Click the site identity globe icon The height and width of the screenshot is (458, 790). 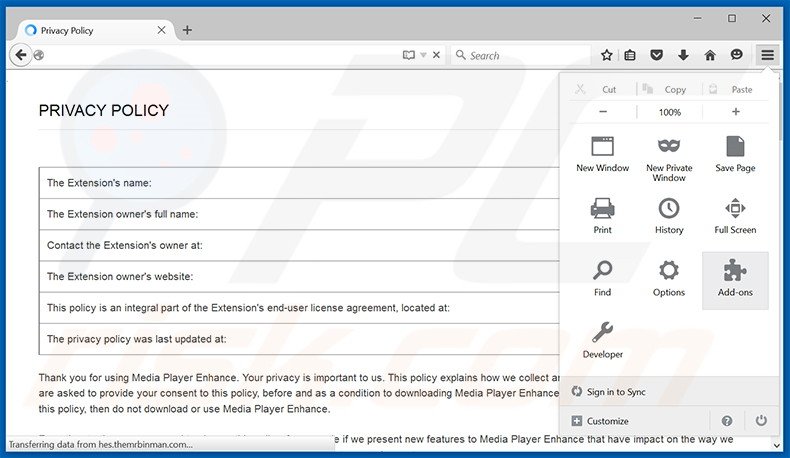click(x=39, y=55)
